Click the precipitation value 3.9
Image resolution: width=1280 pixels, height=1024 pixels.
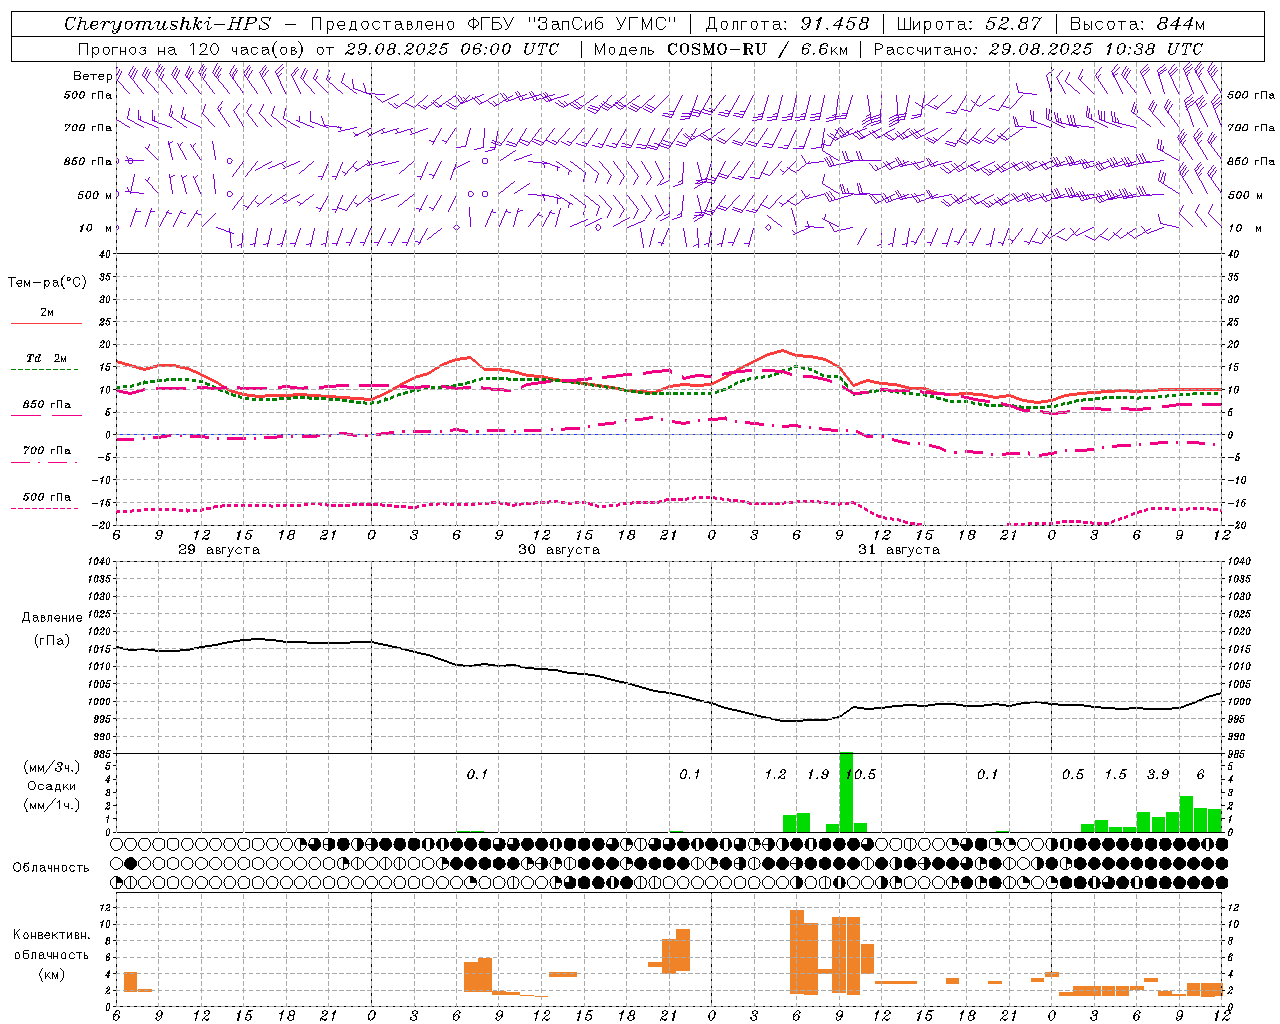[x=1158, y=775]
